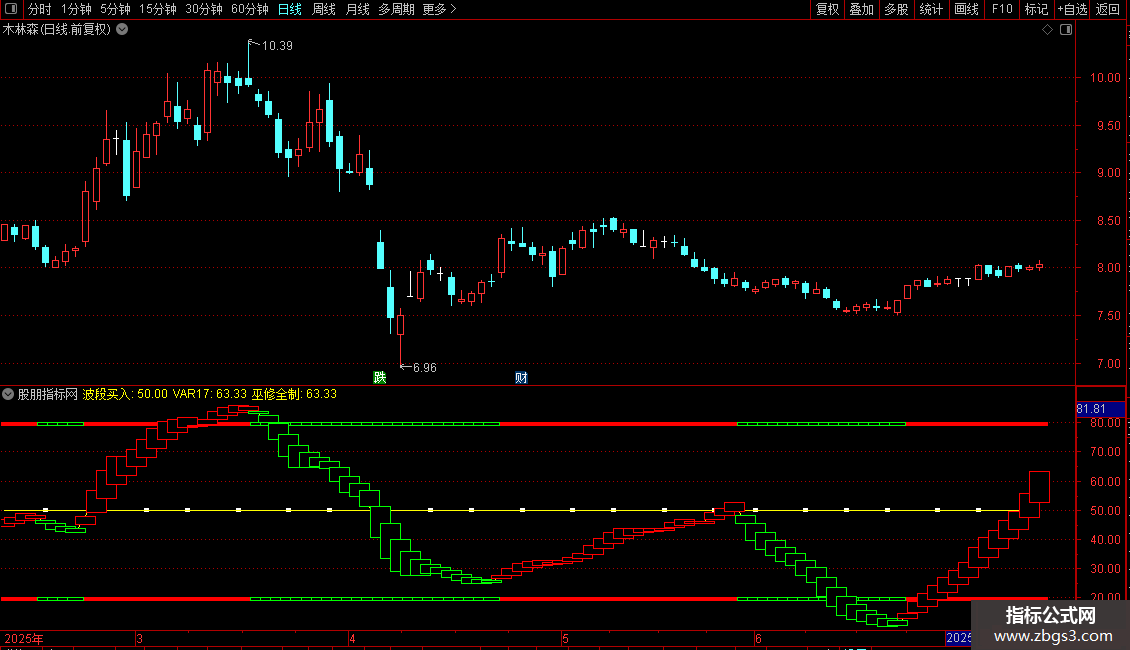Click the month 5 label on time axis

pos(565,638)
